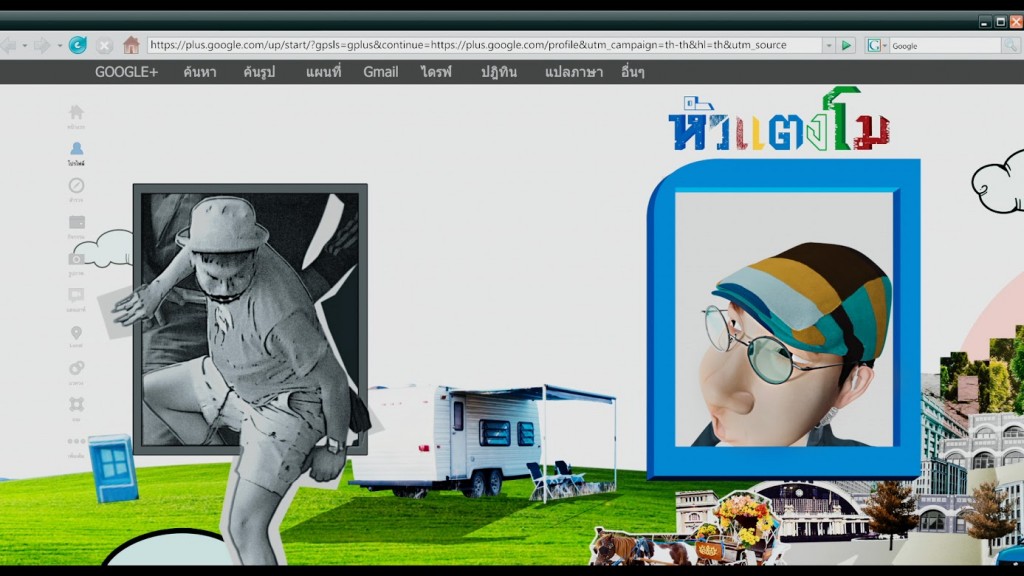Go to the browser home page icon
This screenshot has width=1024, height=576.
coord(131,45)
